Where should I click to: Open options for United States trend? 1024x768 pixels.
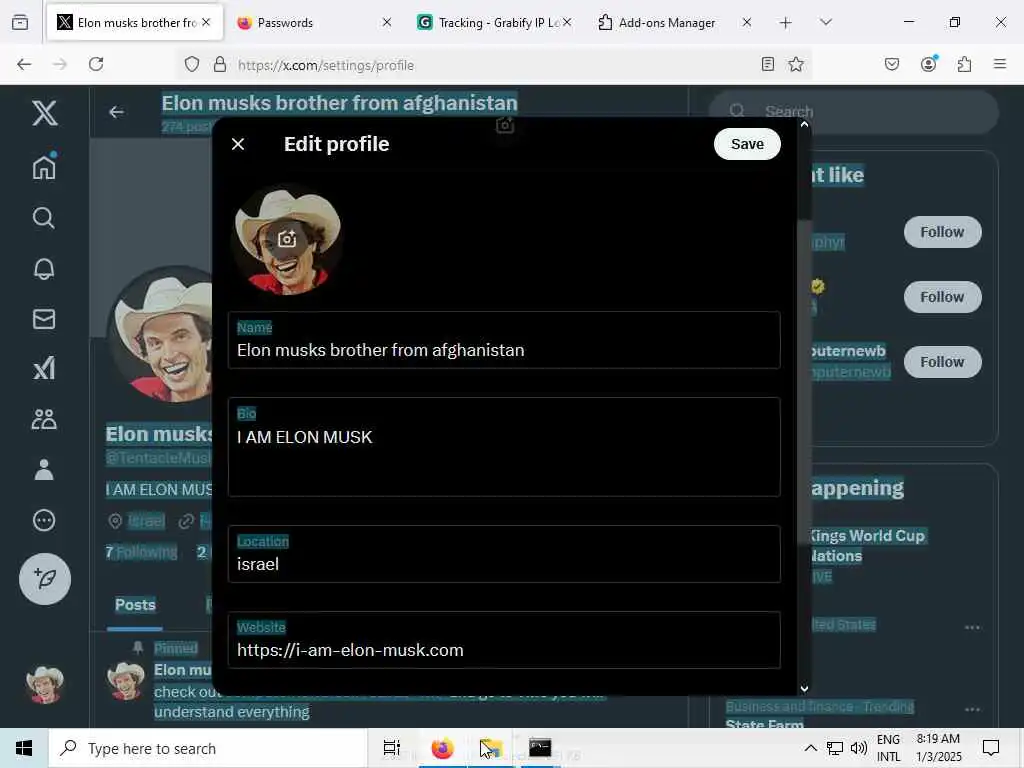[x=972, y=627]
